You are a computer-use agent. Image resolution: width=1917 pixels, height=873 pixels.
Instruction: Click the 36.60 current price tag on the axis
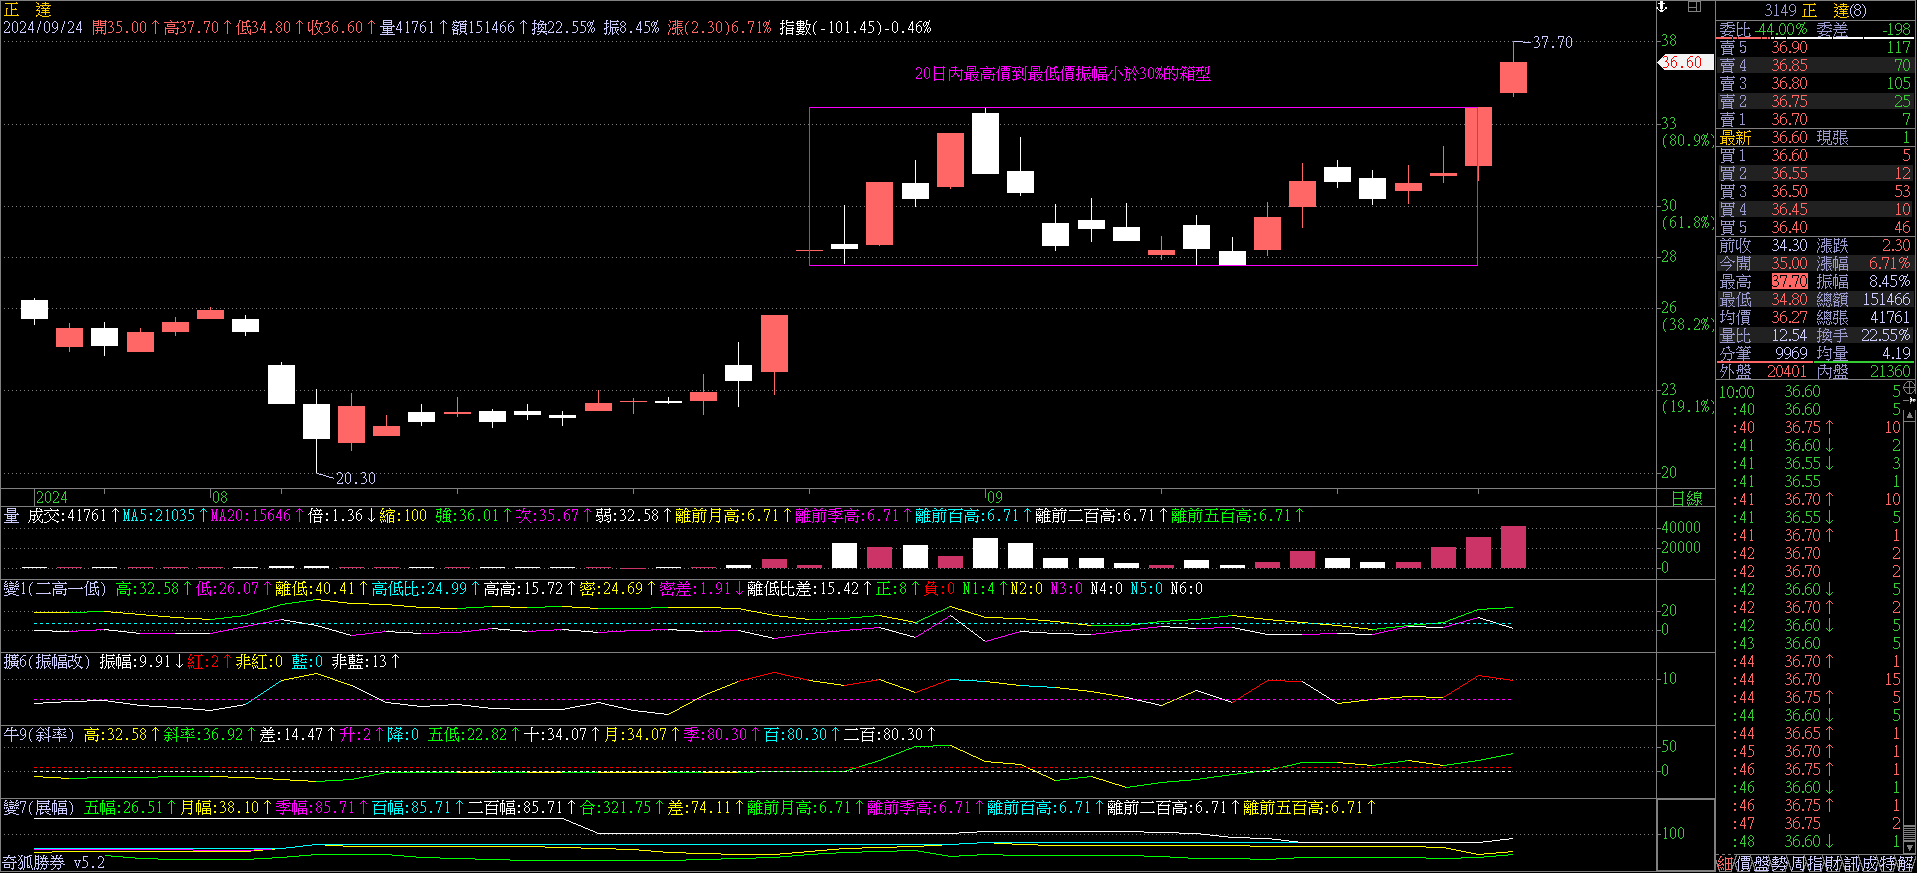pyautogui.click(x=1684, y=62)
